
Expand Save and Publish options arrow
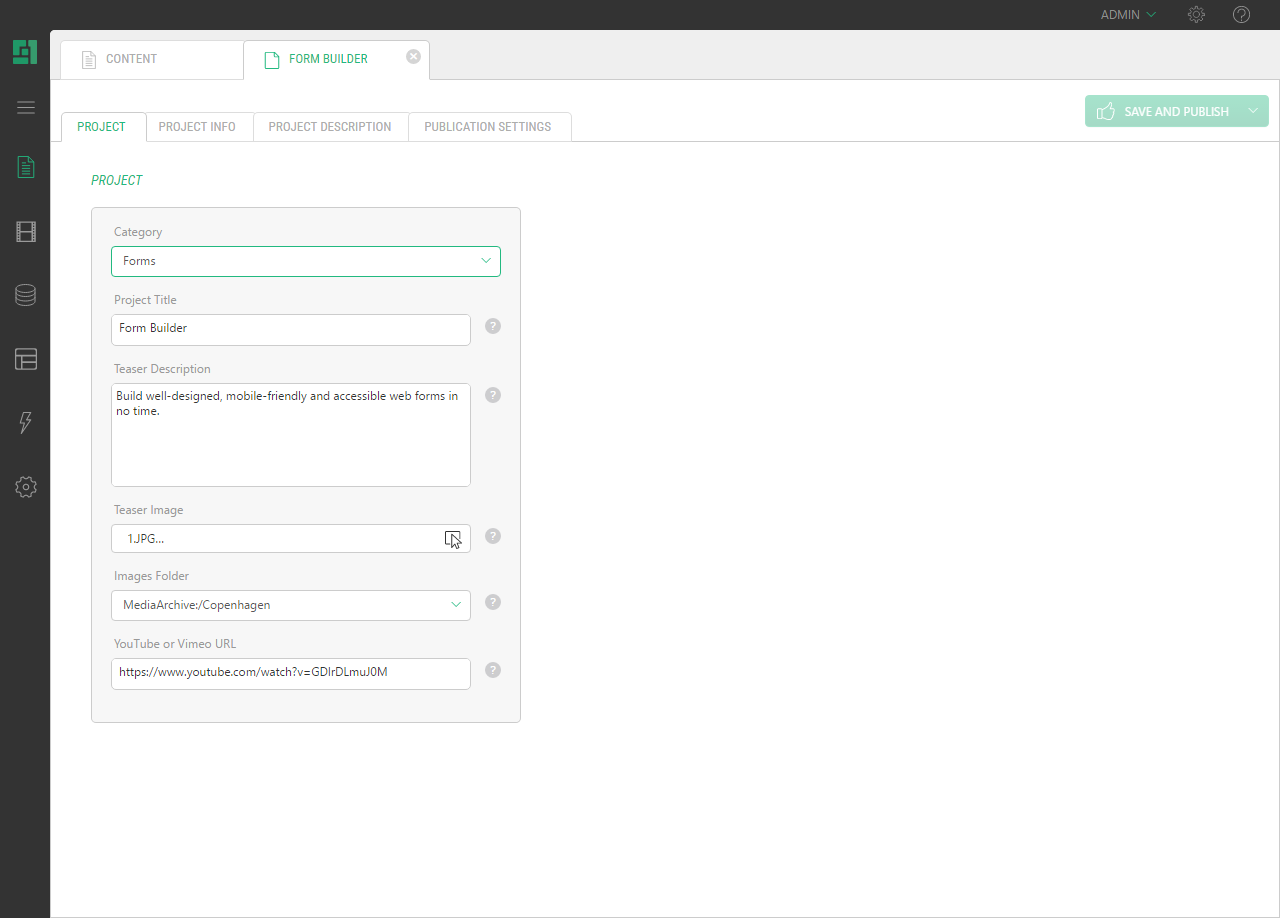click(1253, 111)
